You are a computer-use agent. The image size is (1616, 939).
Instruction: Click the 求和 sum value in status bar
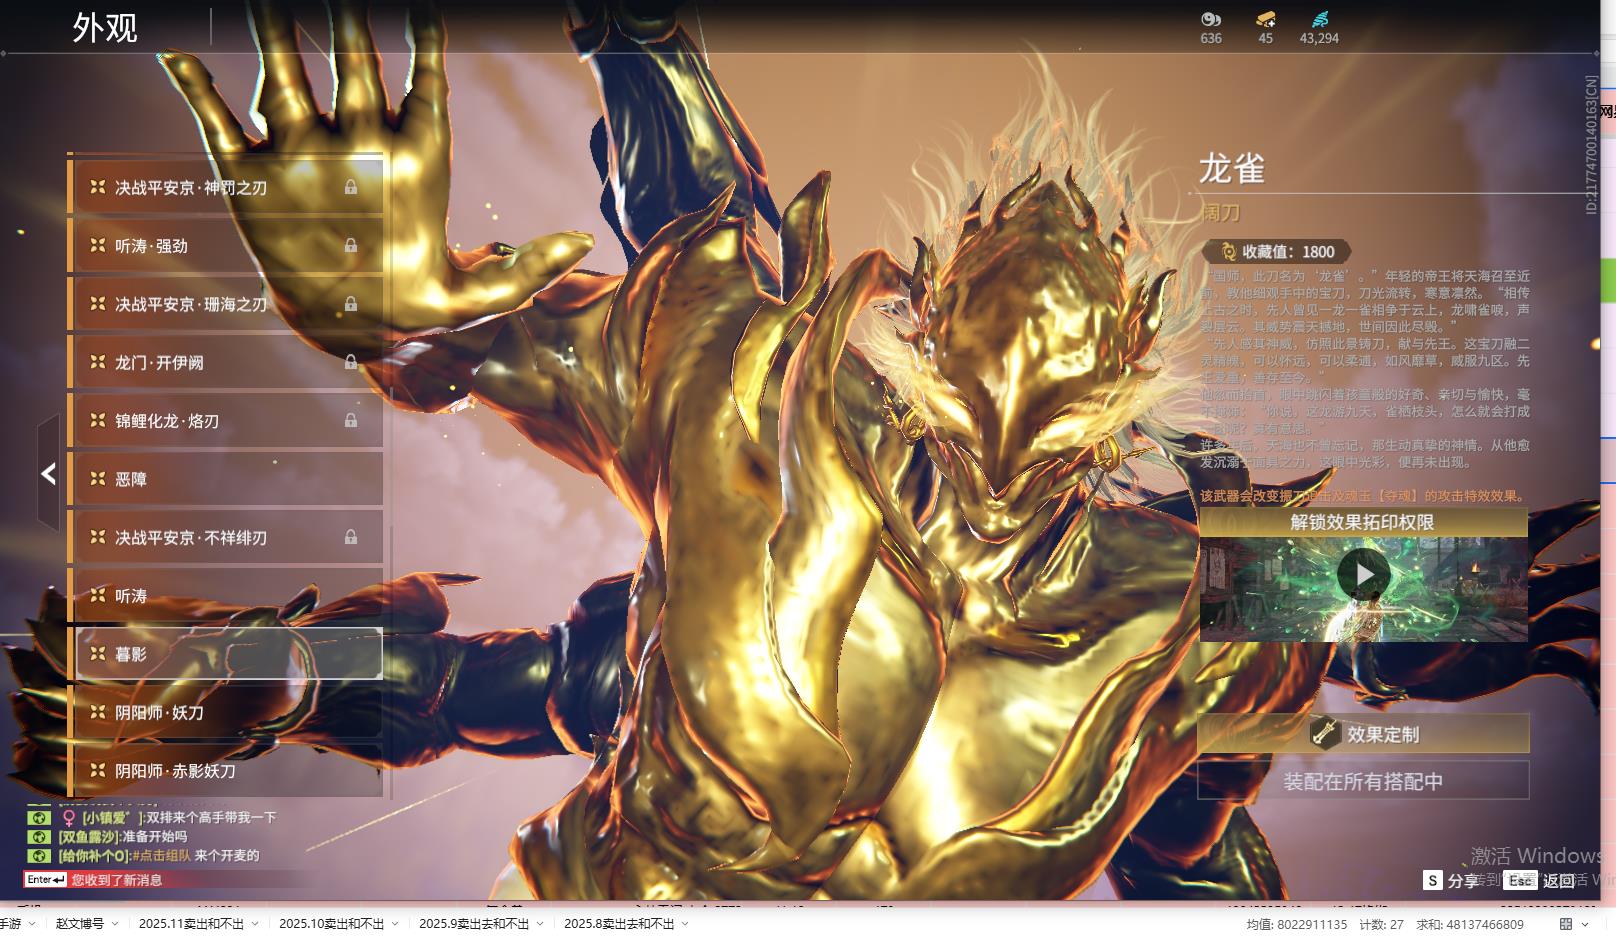[x=1470, y=924]
